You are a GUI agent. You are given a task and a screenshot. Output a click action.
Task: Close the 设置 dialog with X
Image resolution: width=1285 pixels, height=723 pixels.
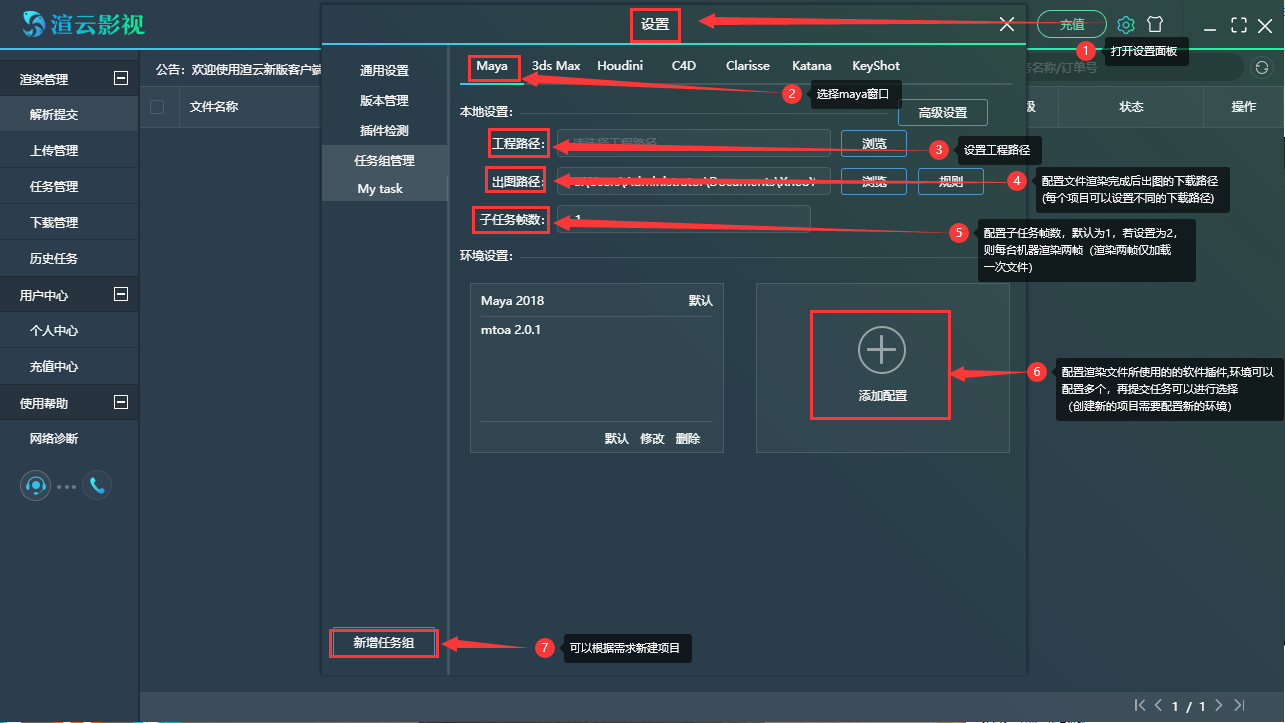click(1007, 25)
